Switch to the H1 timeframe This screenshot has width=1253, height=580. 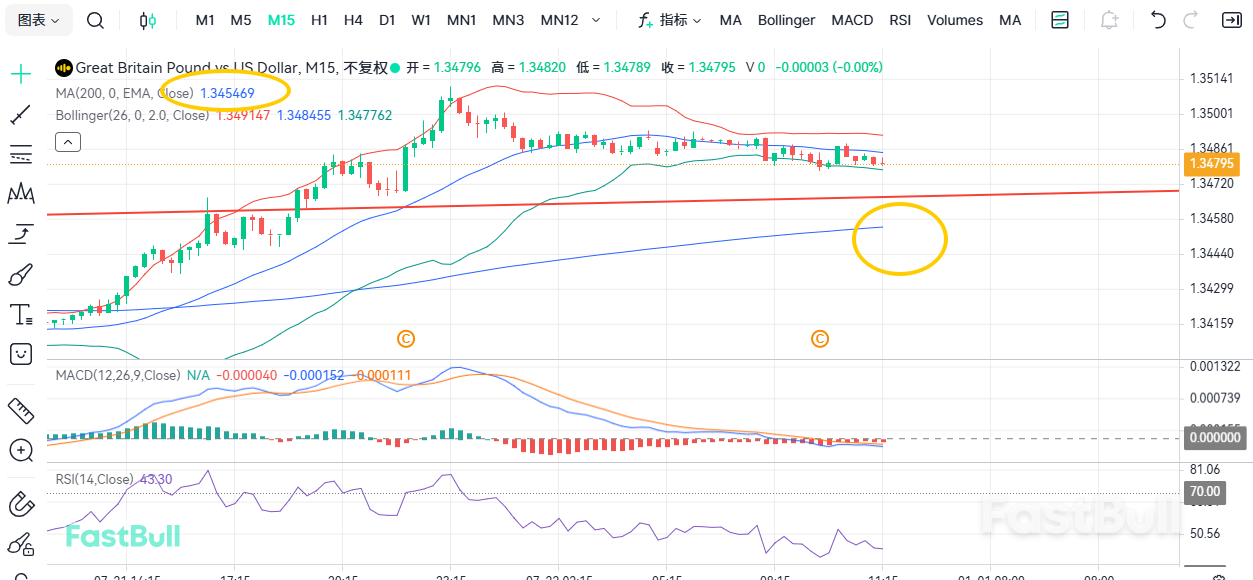[x=319, y=20]
